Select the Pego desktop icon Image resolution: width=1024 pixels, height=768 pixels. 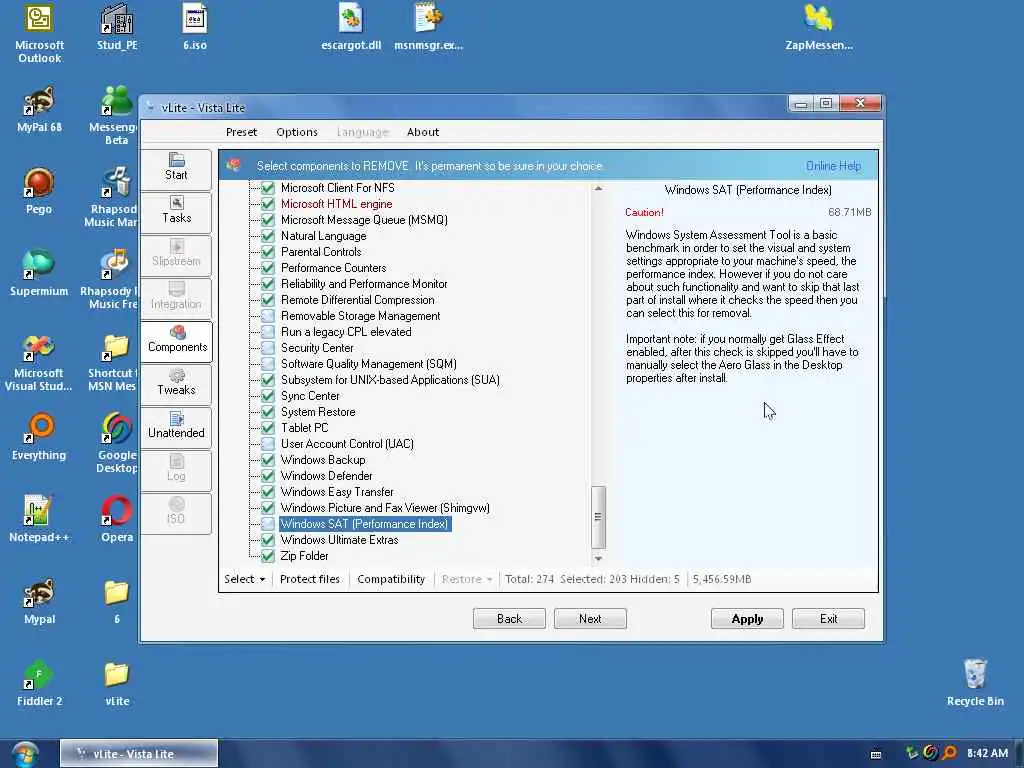[x=39, y=191]
